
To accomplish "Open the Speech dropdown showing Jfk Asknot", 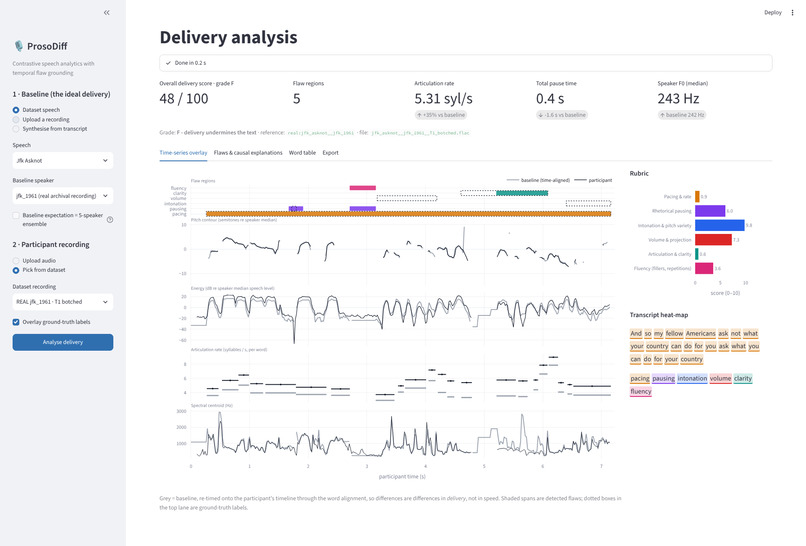I will [63, 160].
